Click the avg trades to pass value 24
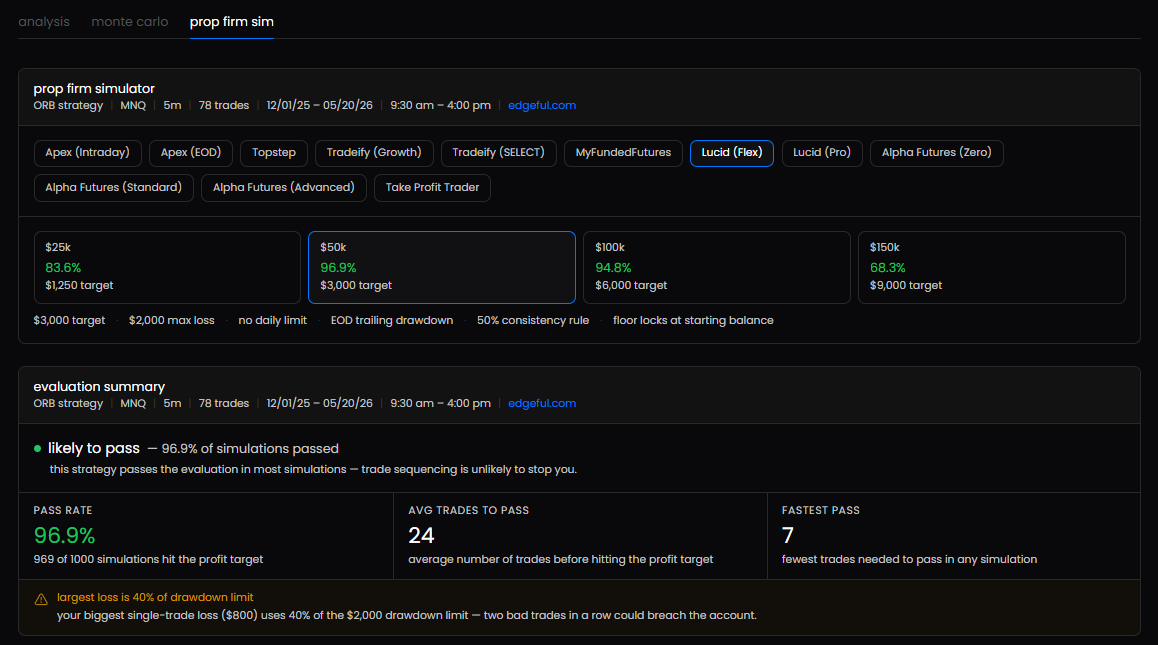Screen dimensions: 1158x645 click(x=421, y=536)
